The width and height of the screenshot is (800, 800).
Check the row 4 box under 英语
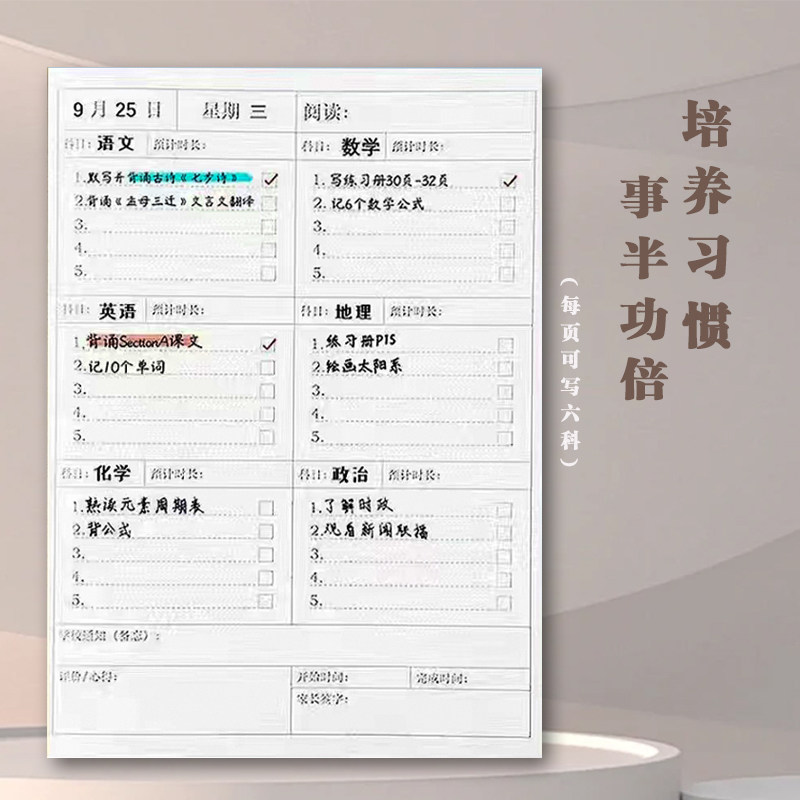(267, 414)
